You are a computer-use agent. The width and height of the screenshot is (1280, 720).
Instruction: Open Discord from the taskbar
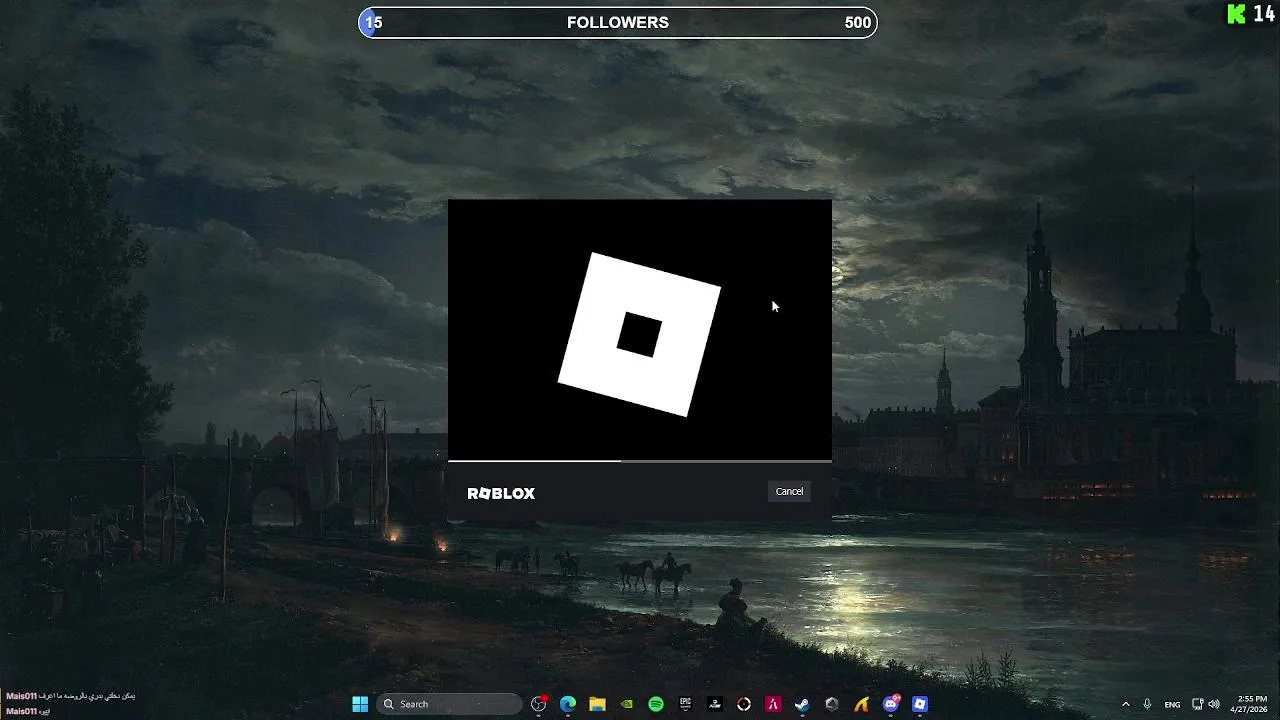(x=891, y=704)
